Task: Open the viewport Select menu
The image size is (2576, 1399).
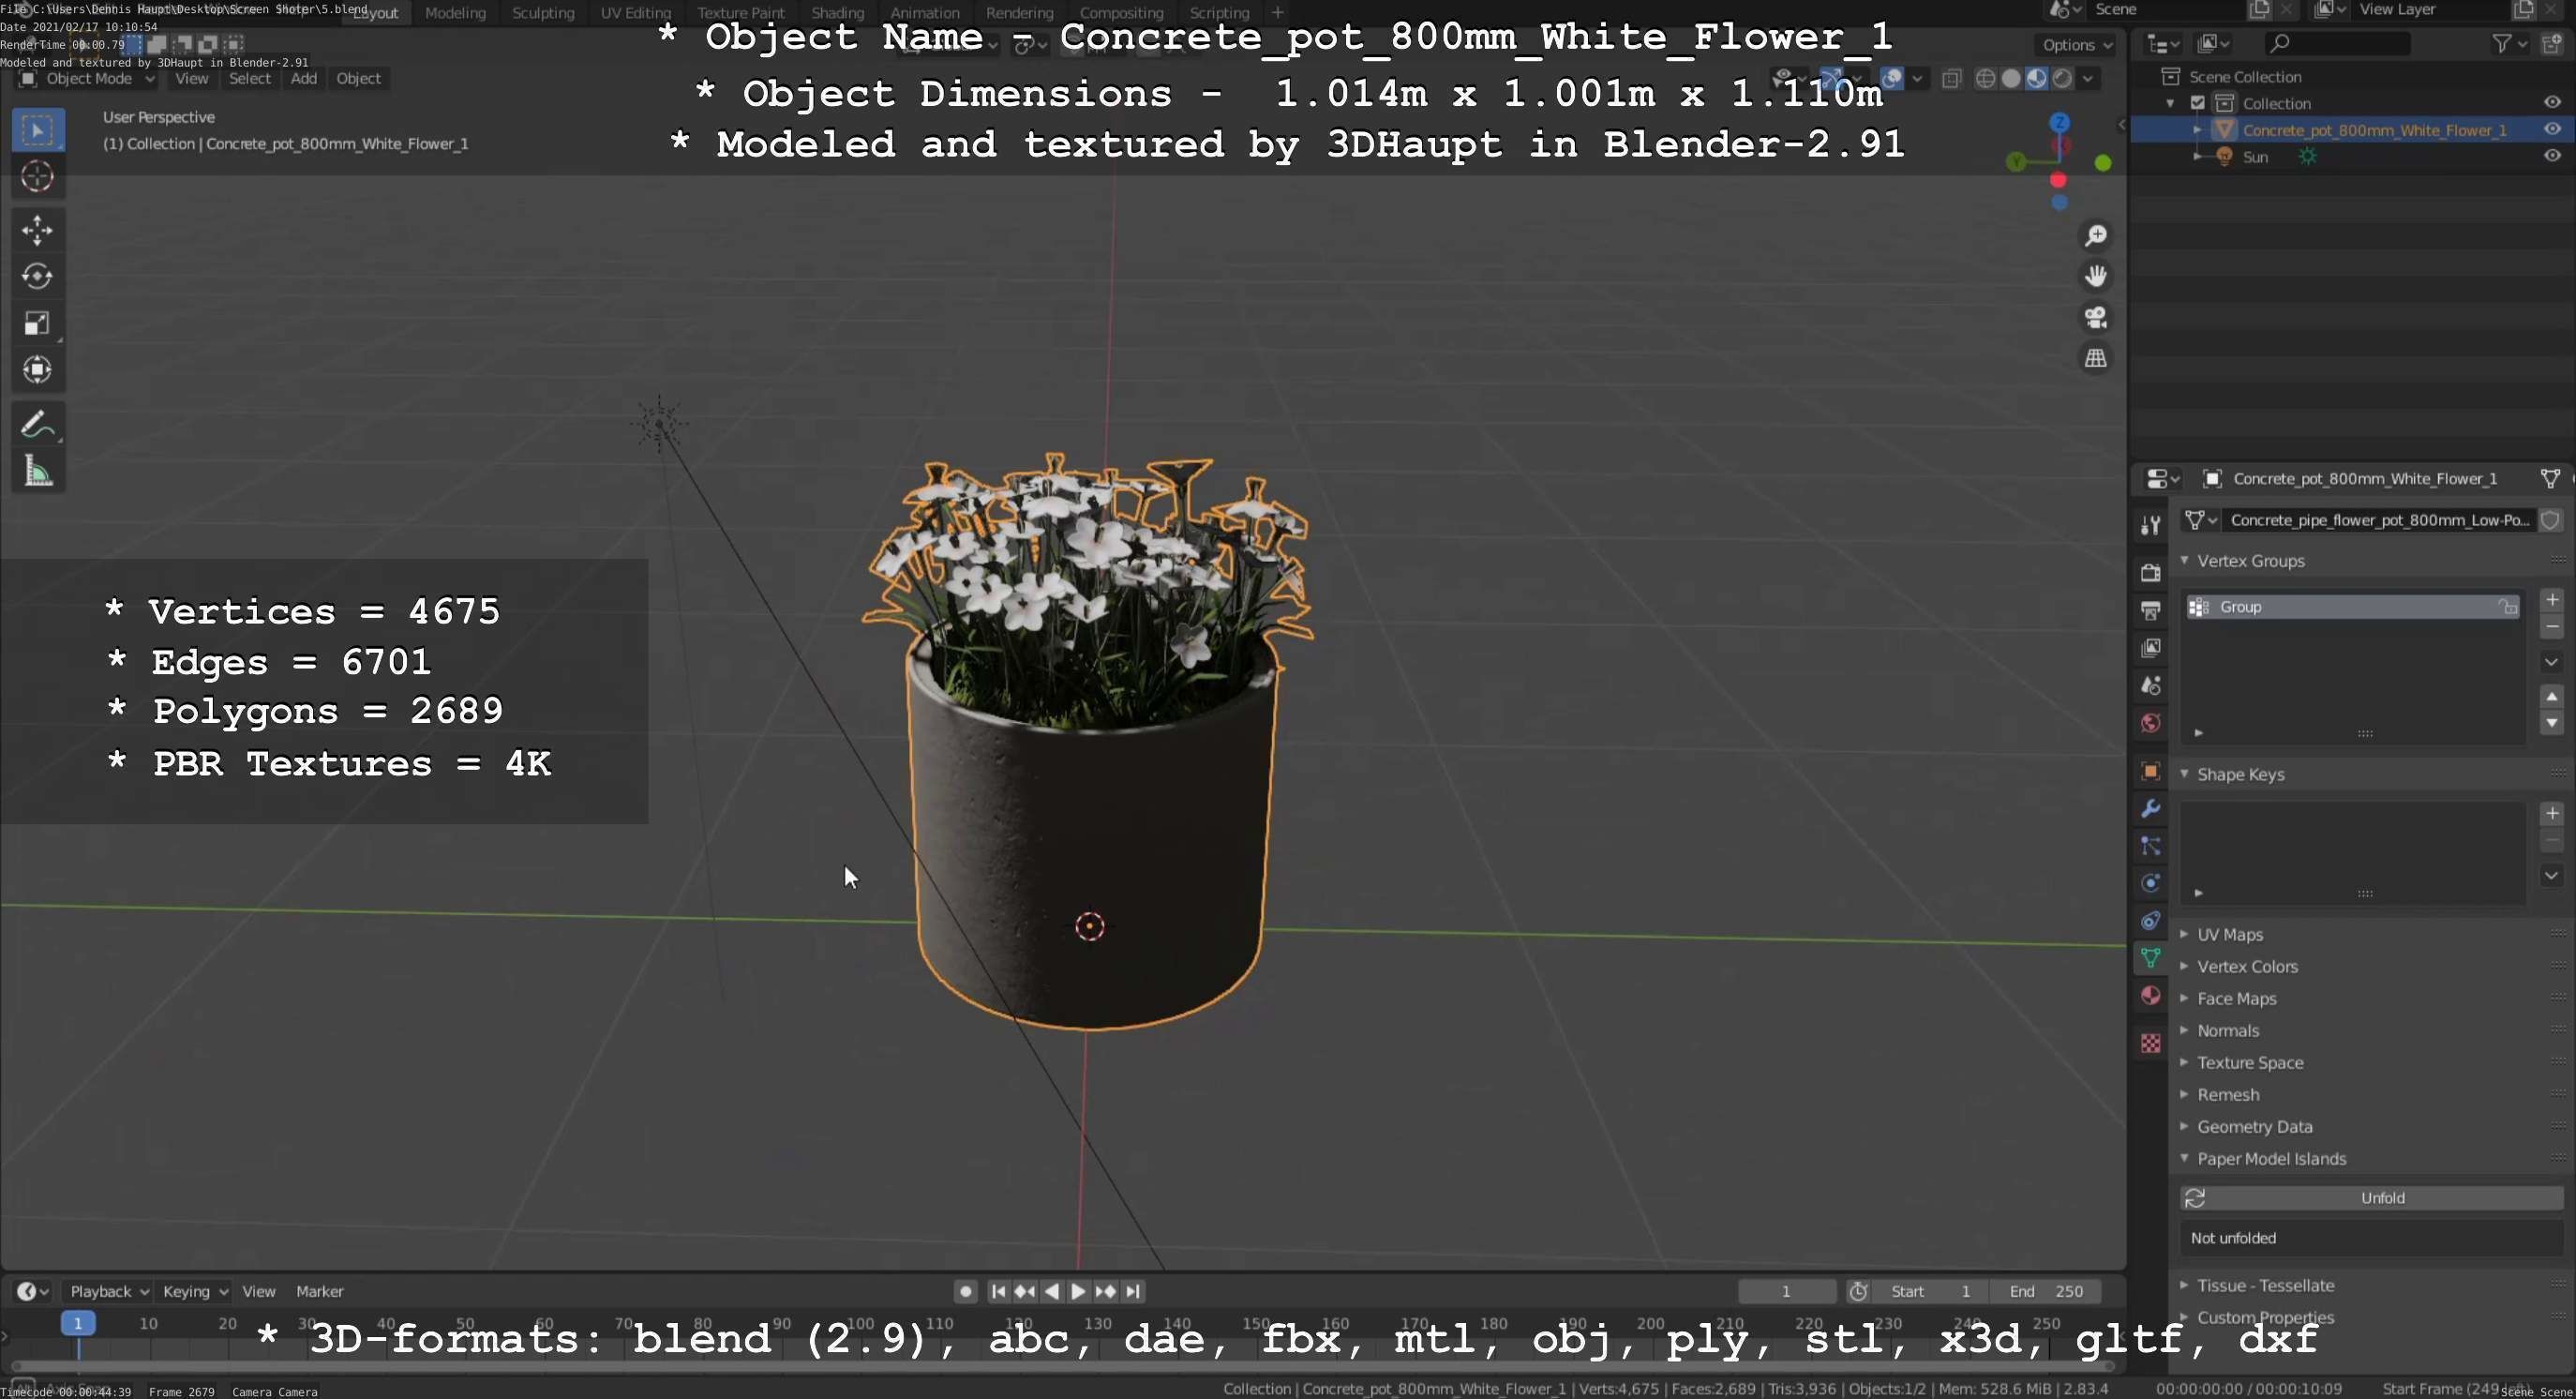Action: [x=249, y=79]
